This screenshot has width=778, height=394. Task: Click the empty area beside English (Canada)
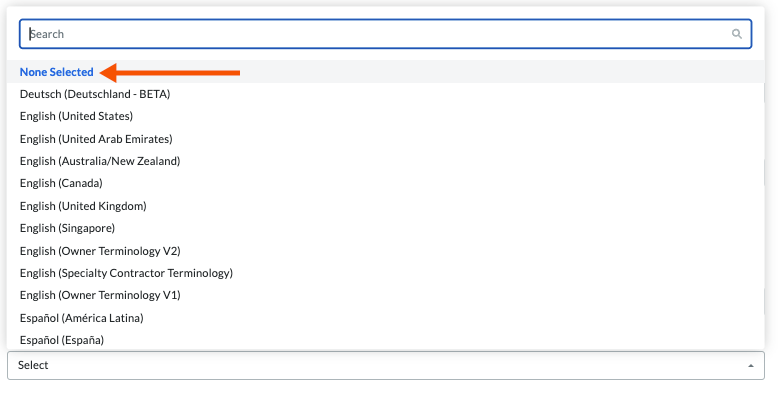[x=432, y=183]
